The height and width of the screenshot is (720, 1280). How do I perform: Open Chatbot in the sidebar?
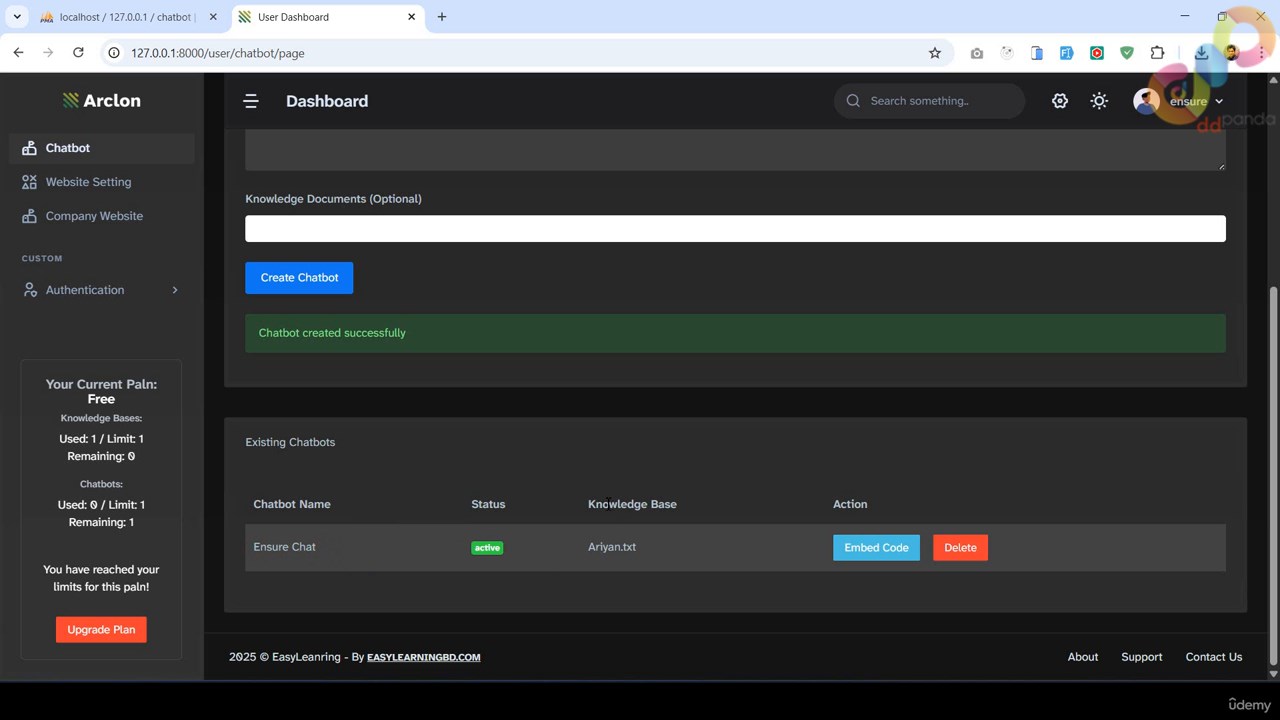pos(102,148)
